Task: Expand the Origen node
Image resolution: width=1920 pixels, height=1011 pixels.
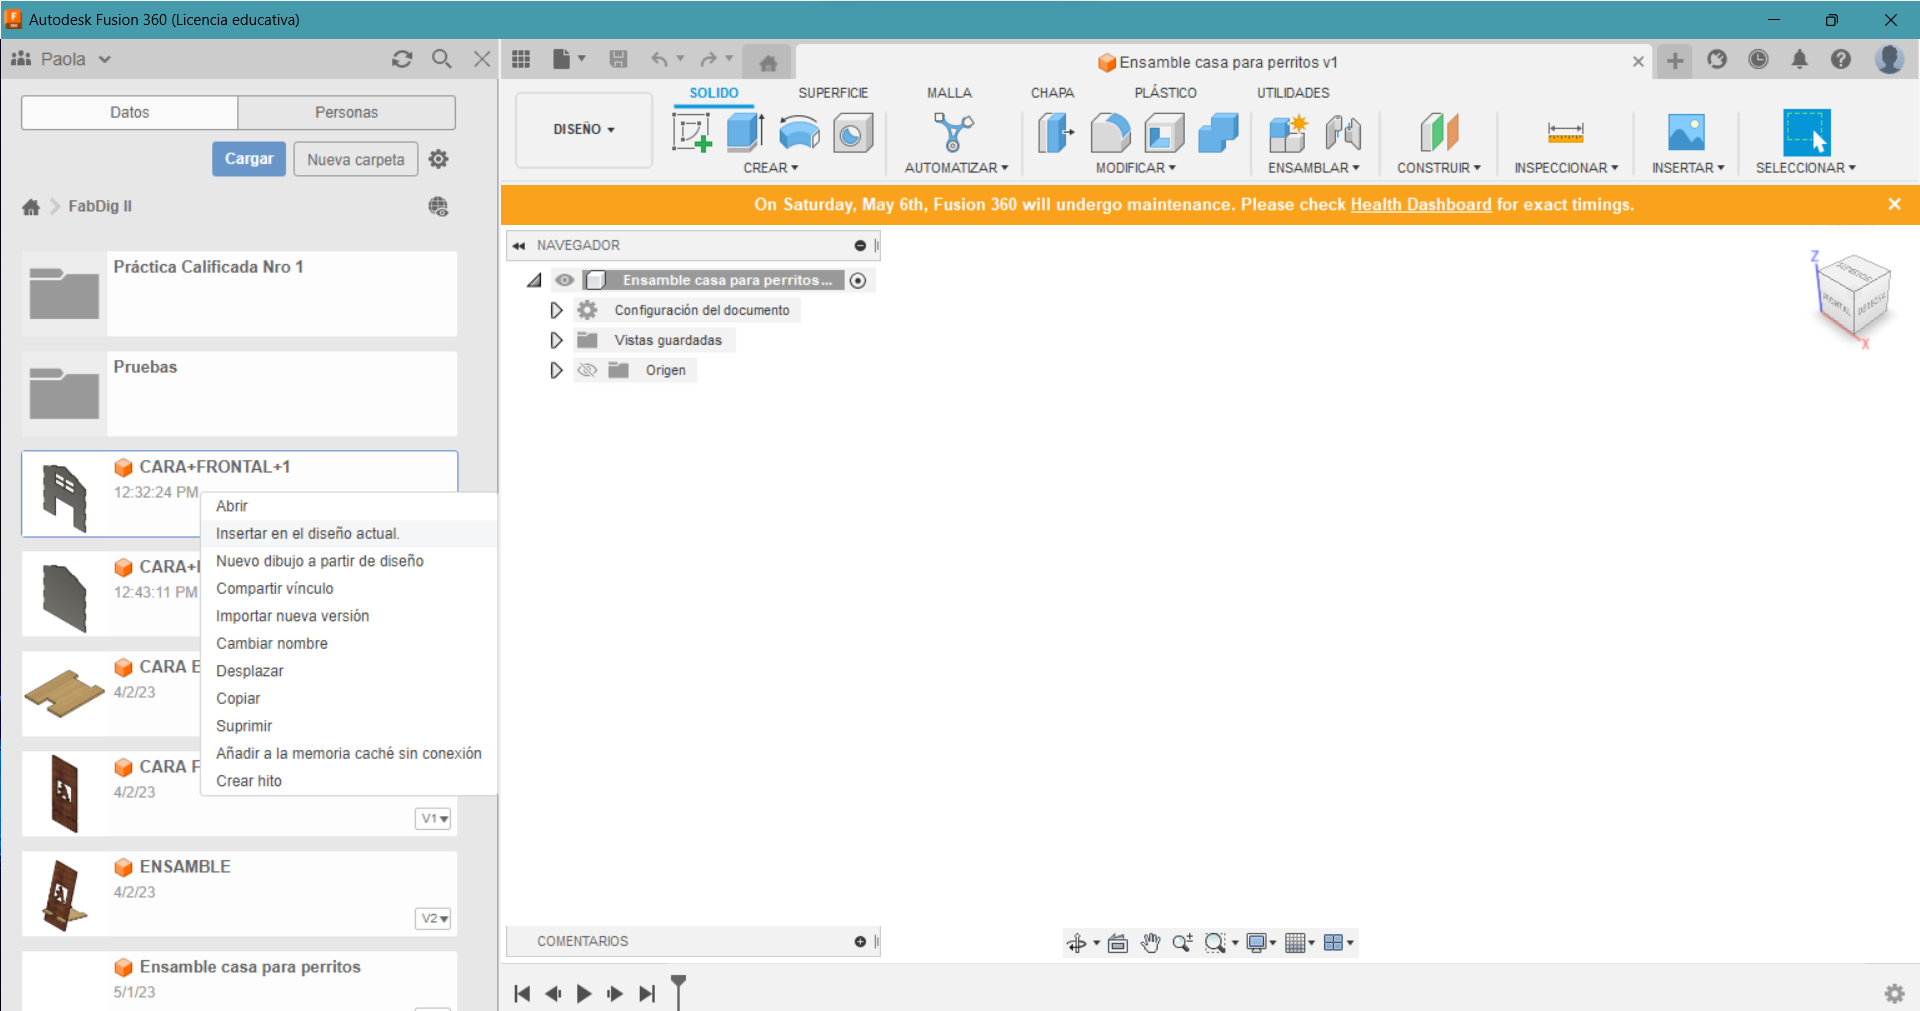Action: pos(556,370)
